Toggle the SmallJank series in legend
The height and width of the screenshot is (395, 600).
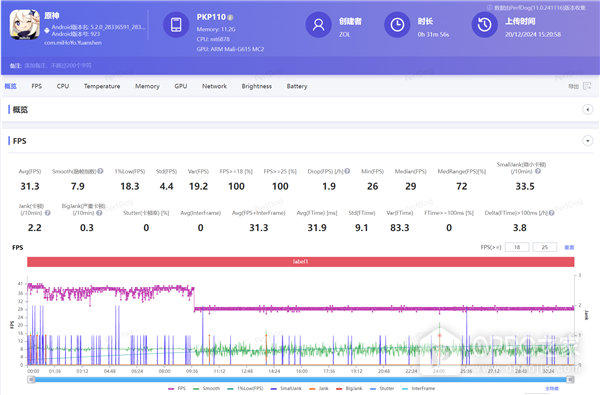tap(286, 388)
